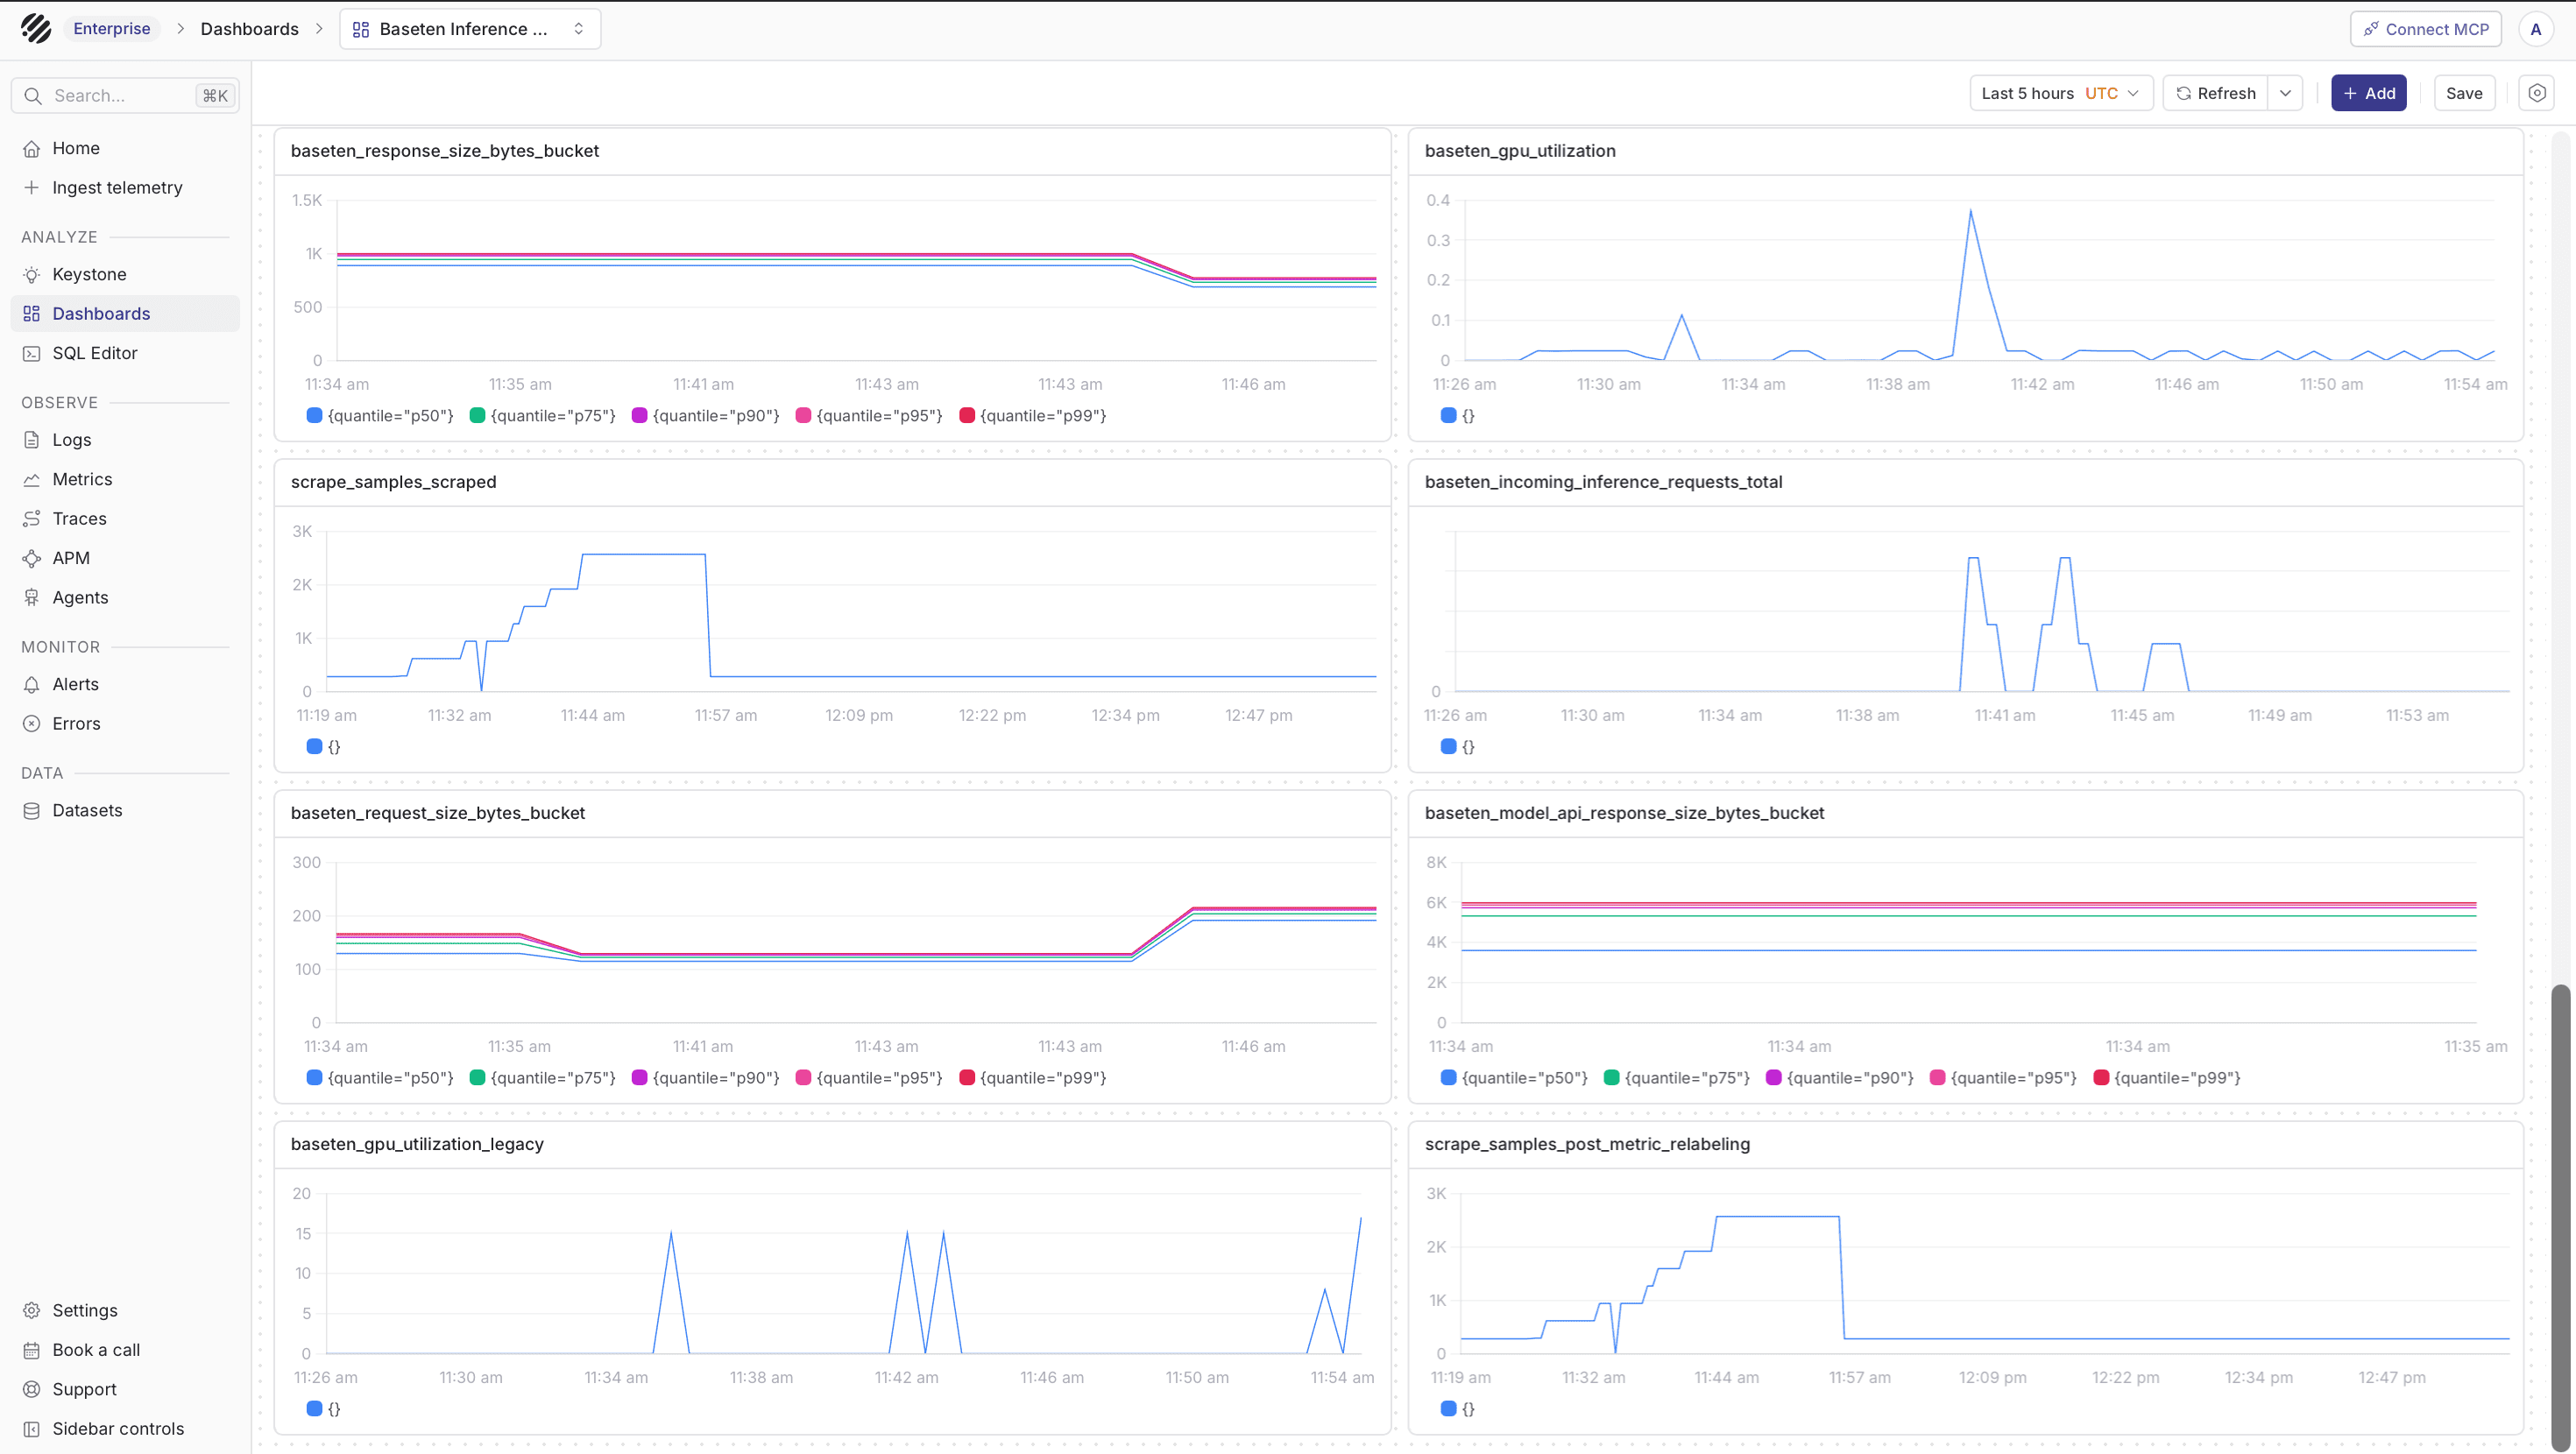Toggle {} series in scrape_samples_scraped legend

pos(324,746)
